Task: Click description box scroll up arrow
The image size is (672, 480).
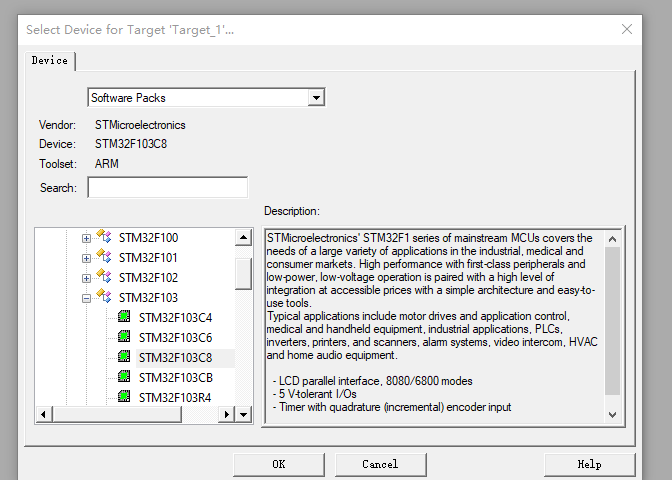Action: (612, 239)
